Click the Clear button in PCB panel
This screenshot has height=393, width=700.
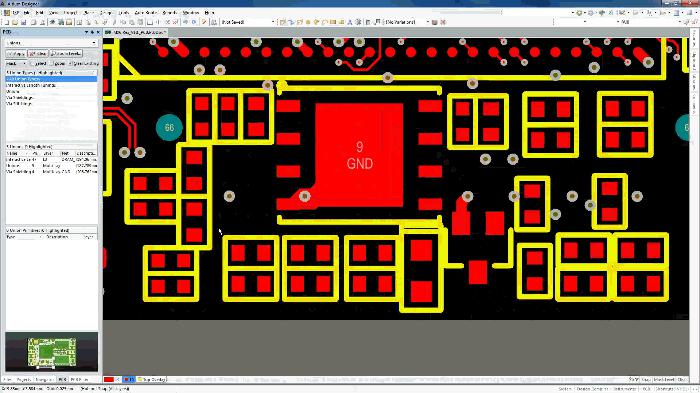pos(38,54)
